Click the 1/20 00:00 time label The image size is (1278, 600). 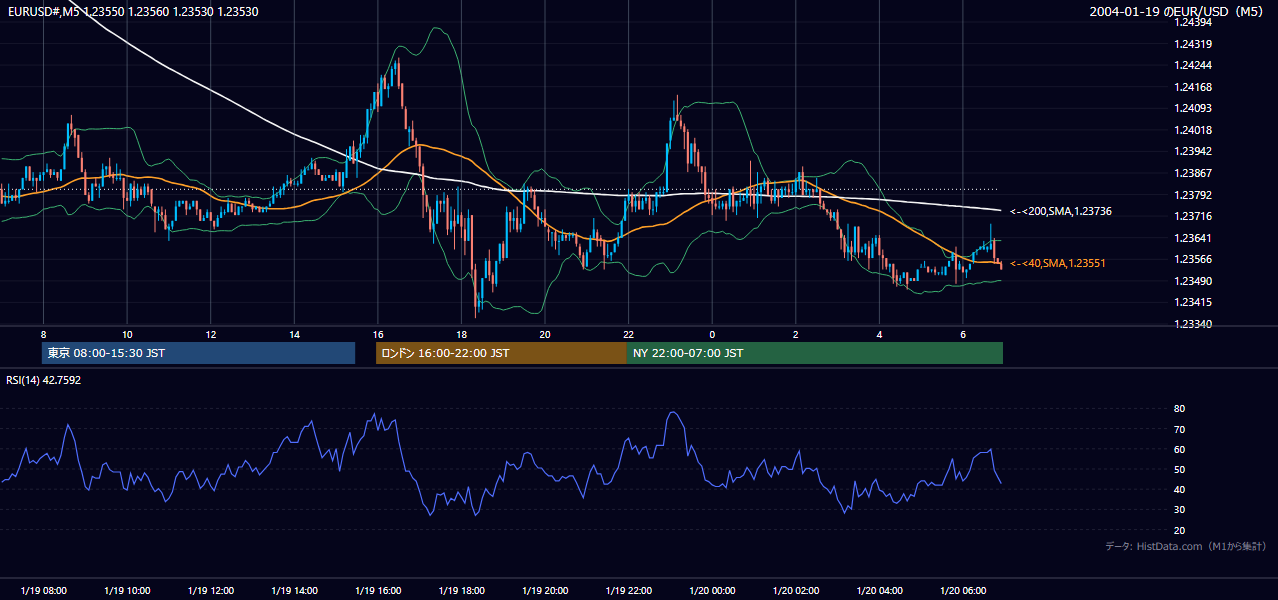pos(712,591)
